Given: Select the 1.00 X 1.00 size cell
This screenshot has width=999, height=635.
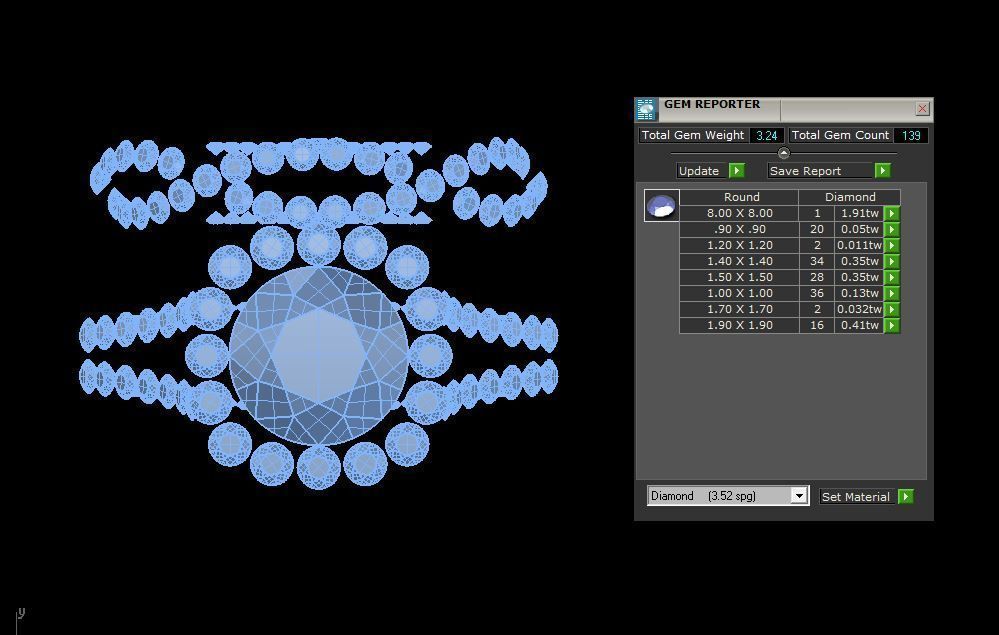Looking at the screenshot, I should coord(739,293).
